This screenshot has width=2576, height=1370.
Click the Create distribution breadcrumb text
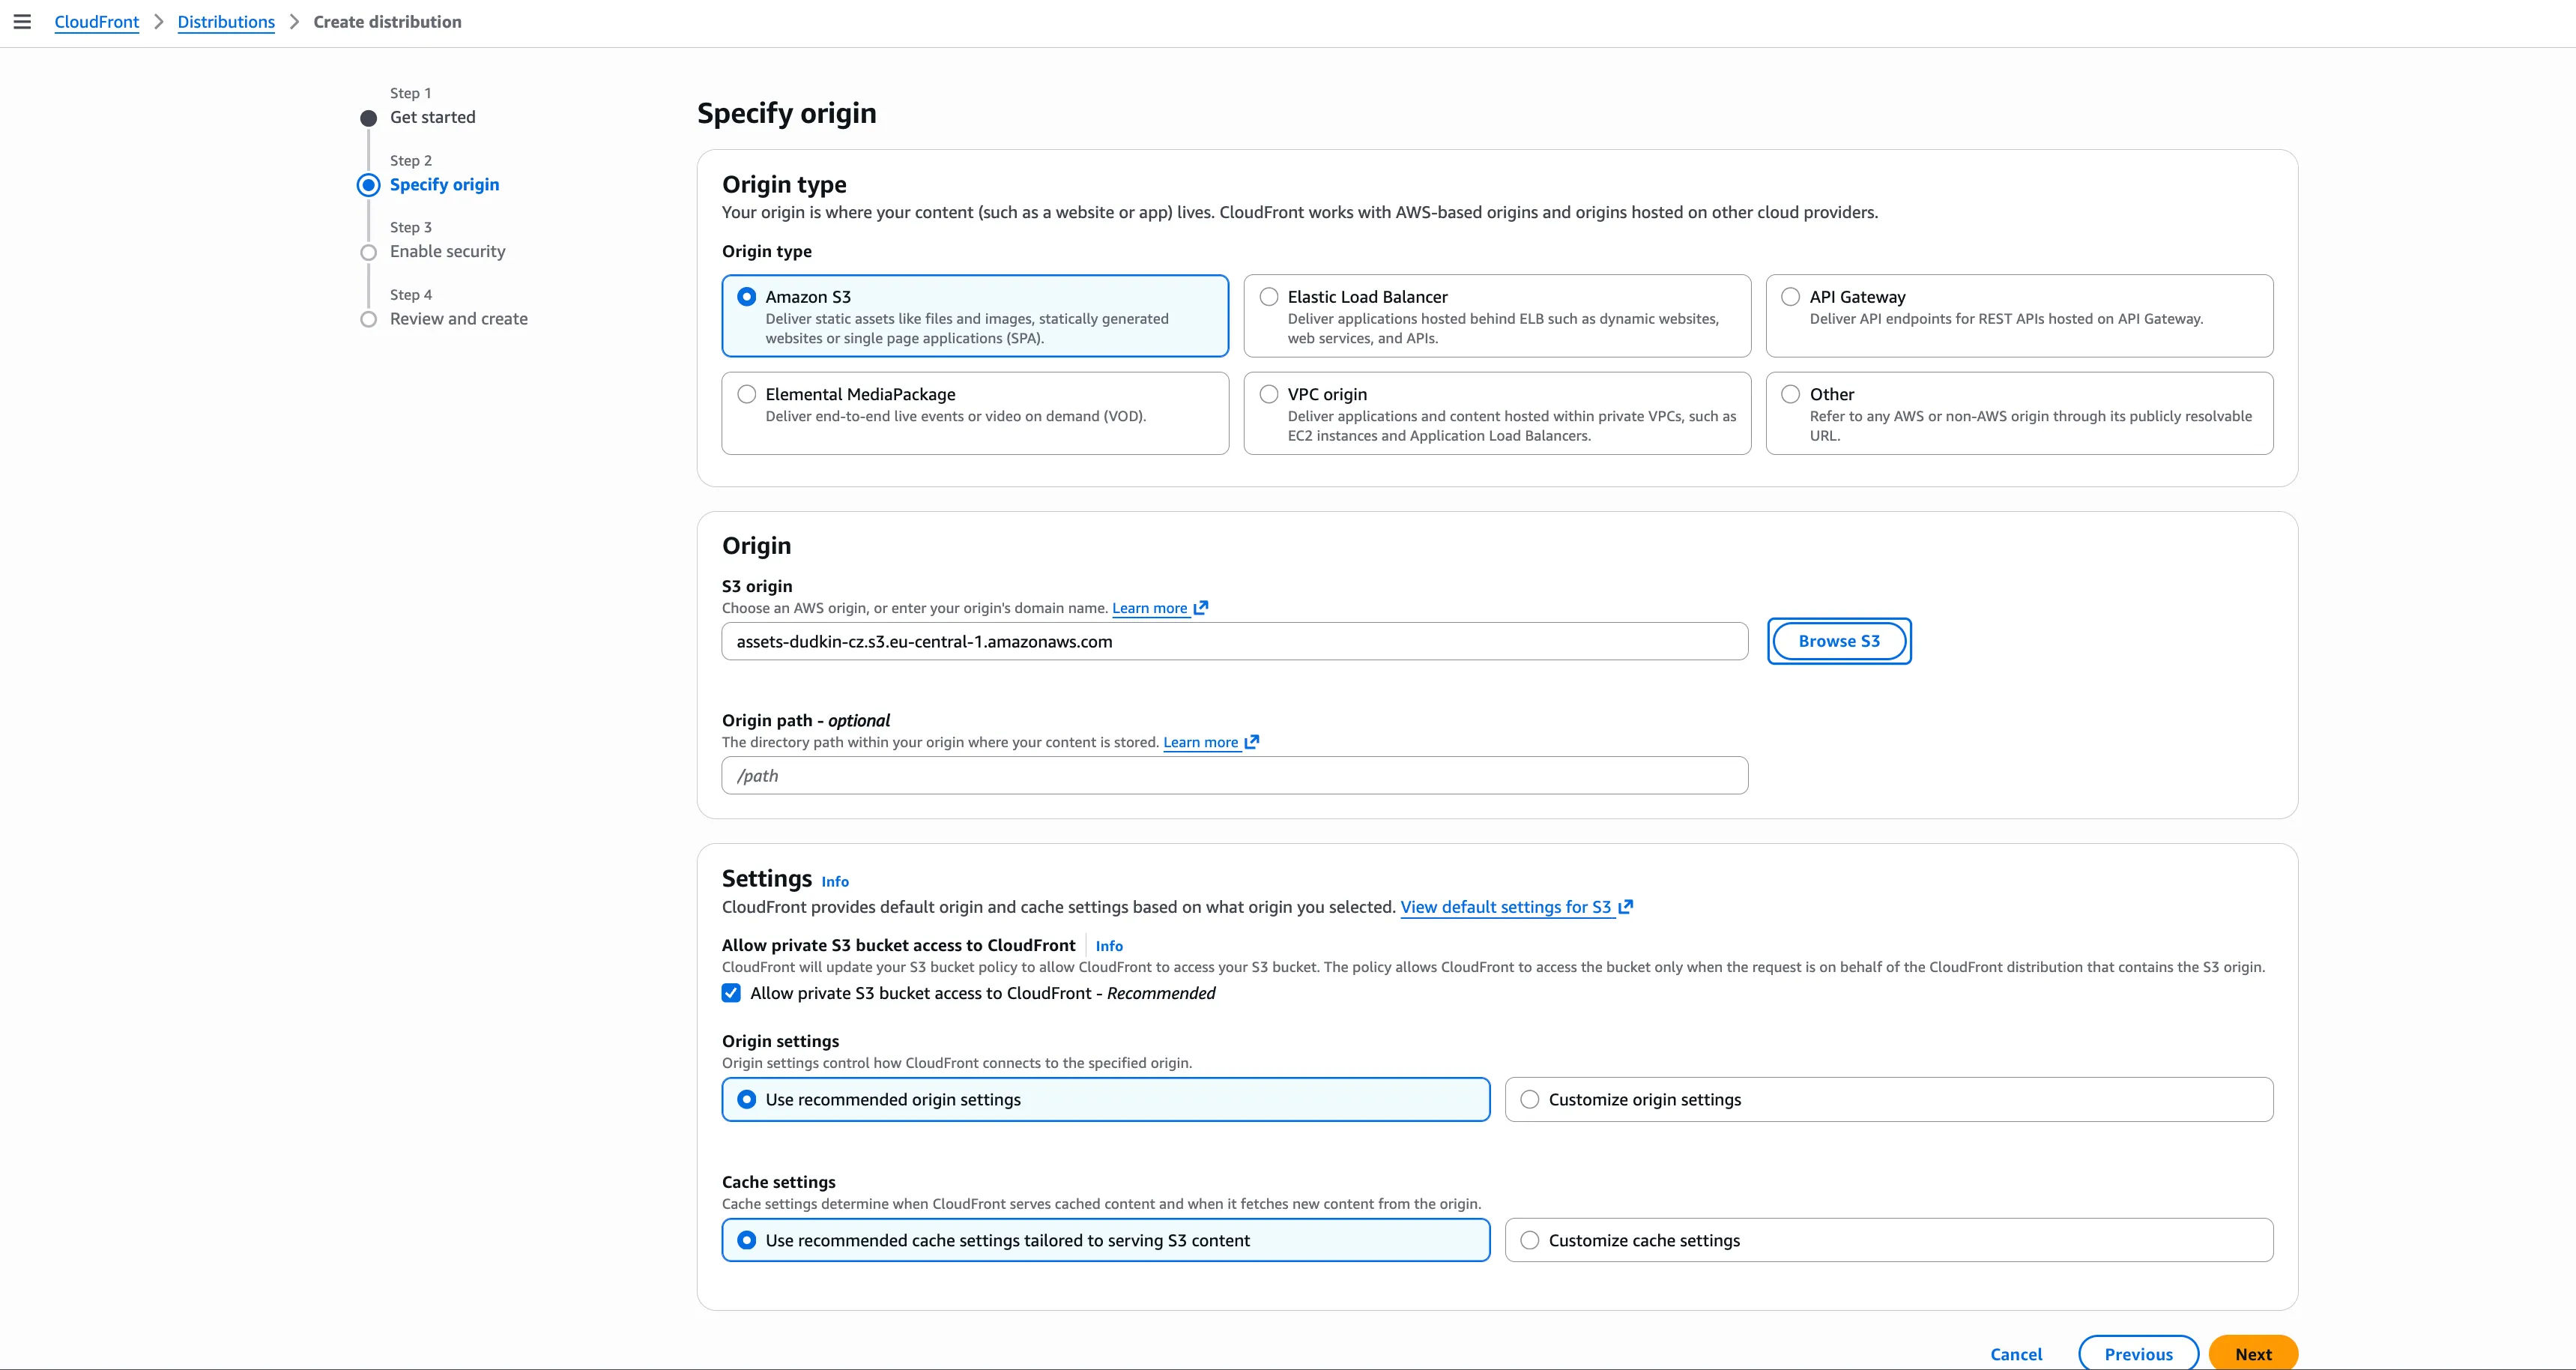click(387, 22)
